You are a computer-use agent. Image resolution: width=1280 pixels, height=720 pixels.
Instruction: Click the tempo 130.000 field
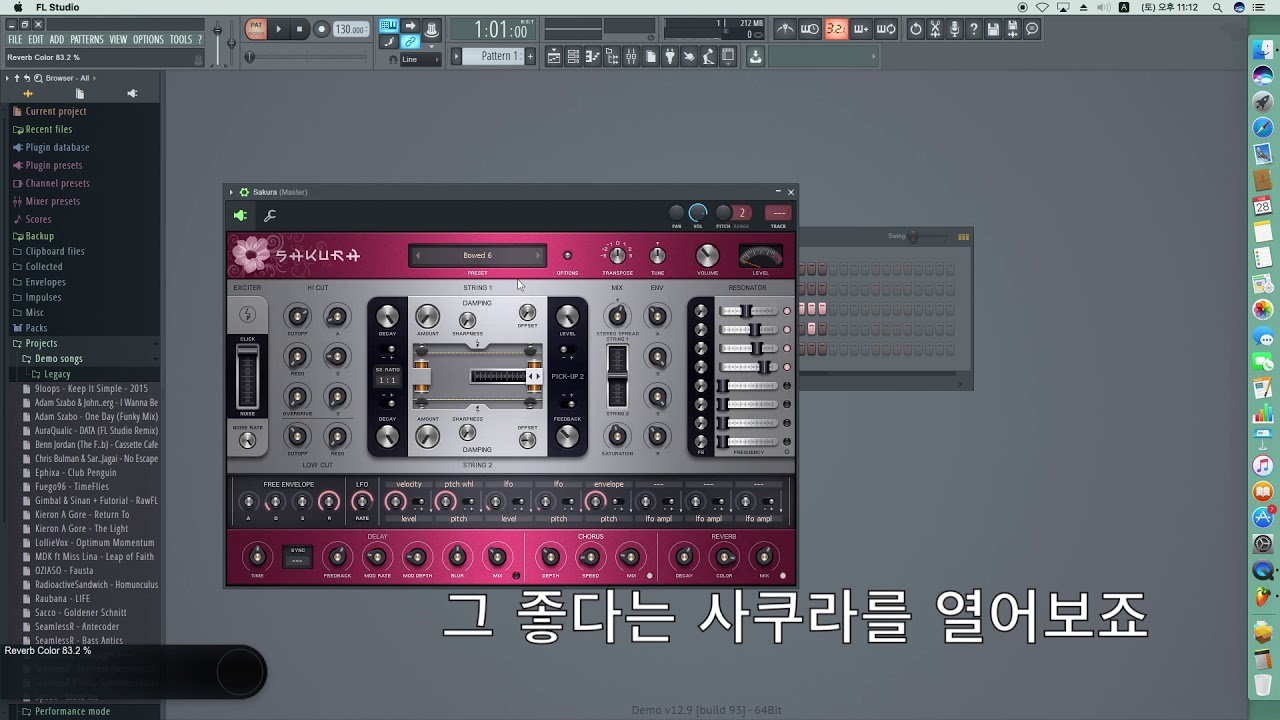pyautogui.click(x=350, y=29)
